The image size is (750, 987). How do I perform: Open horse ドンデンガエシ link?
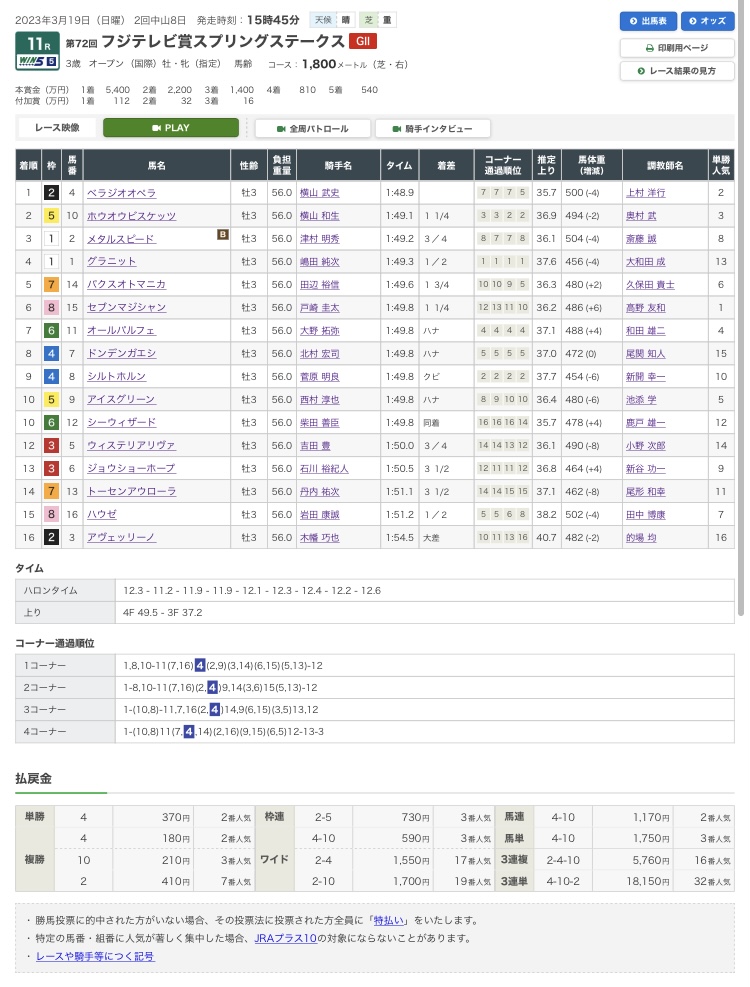tap(122, 353)
